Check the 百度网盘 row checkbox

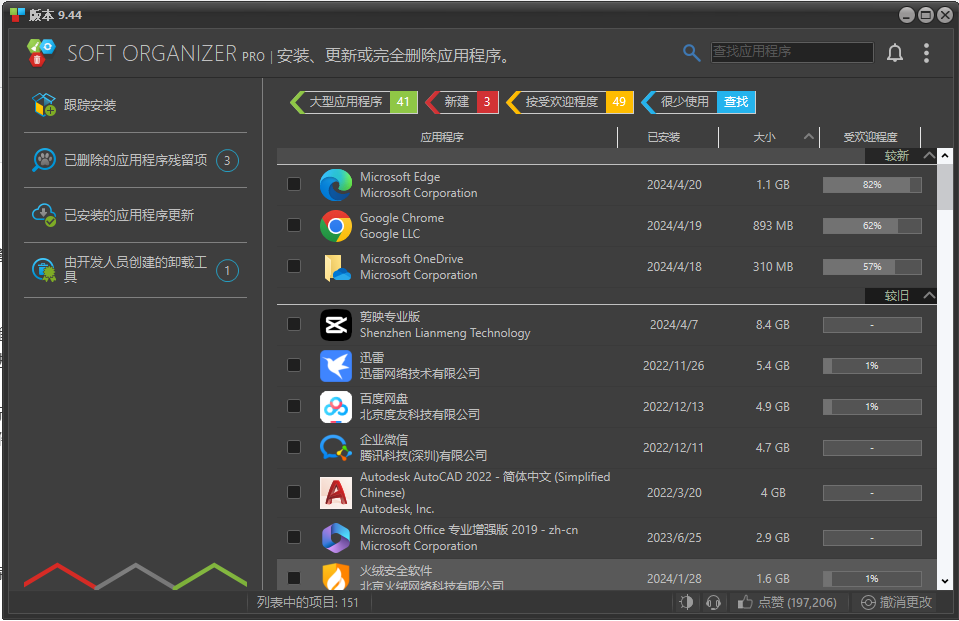pyautogui.click(x=294, y=406)
